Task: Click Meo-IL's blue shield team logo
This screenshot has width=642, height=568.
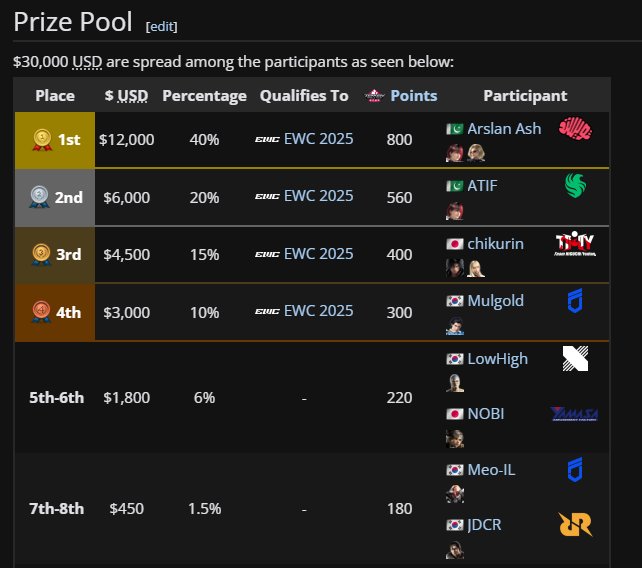Action: click(x=575, y=469)
